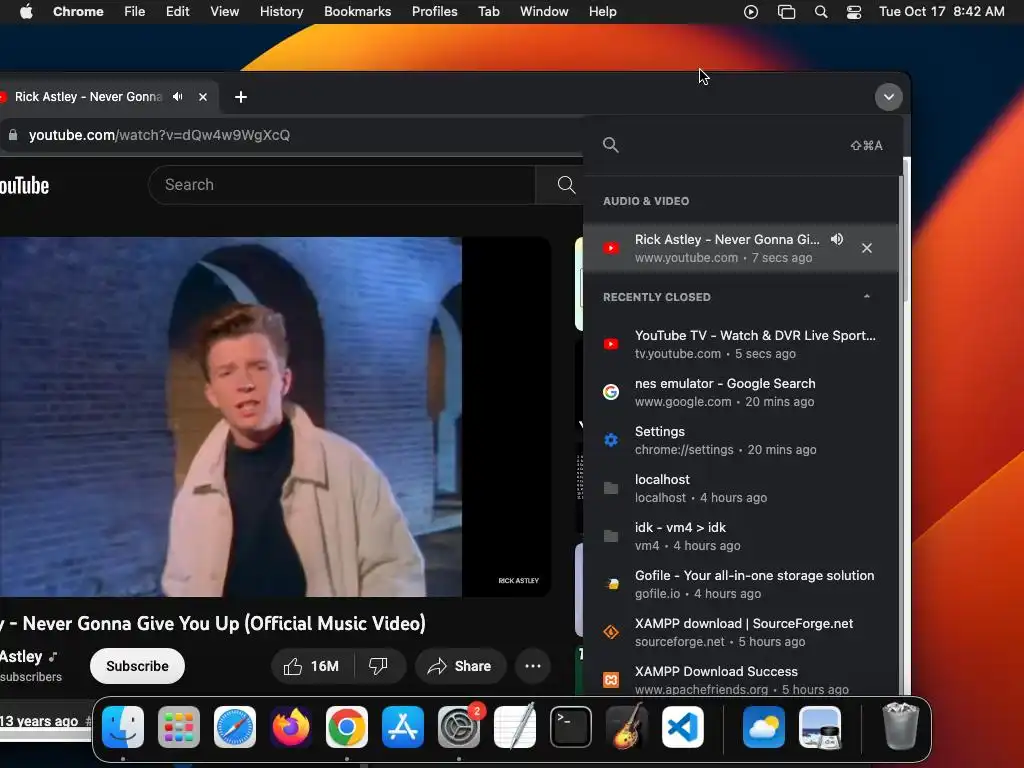The width and height of the screenshot is (1024, 768).
Task: Open a new tab with plus button
Action: coord(240,97)
